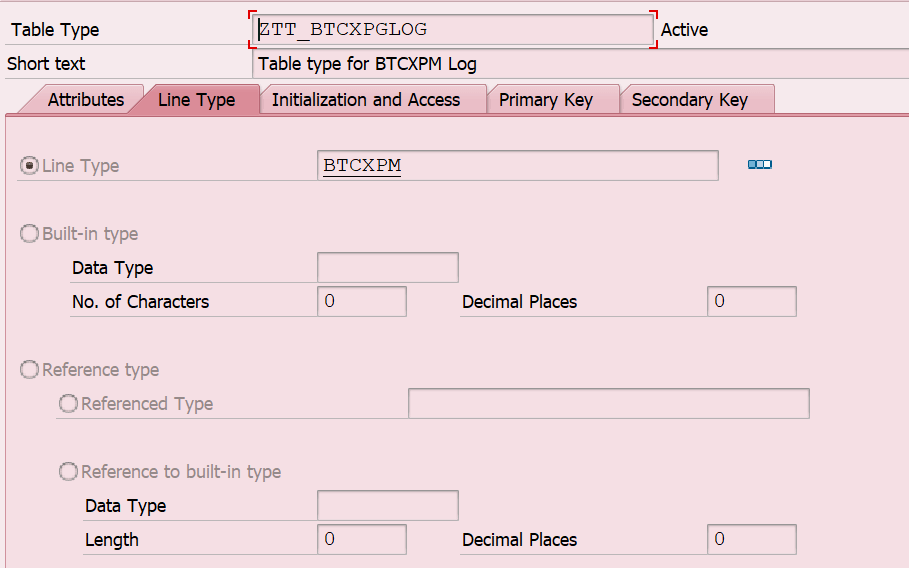This screenshot has height=568, width=909.
Task: Click Data Type field under Reference to built-in
Action: point(388,505)
